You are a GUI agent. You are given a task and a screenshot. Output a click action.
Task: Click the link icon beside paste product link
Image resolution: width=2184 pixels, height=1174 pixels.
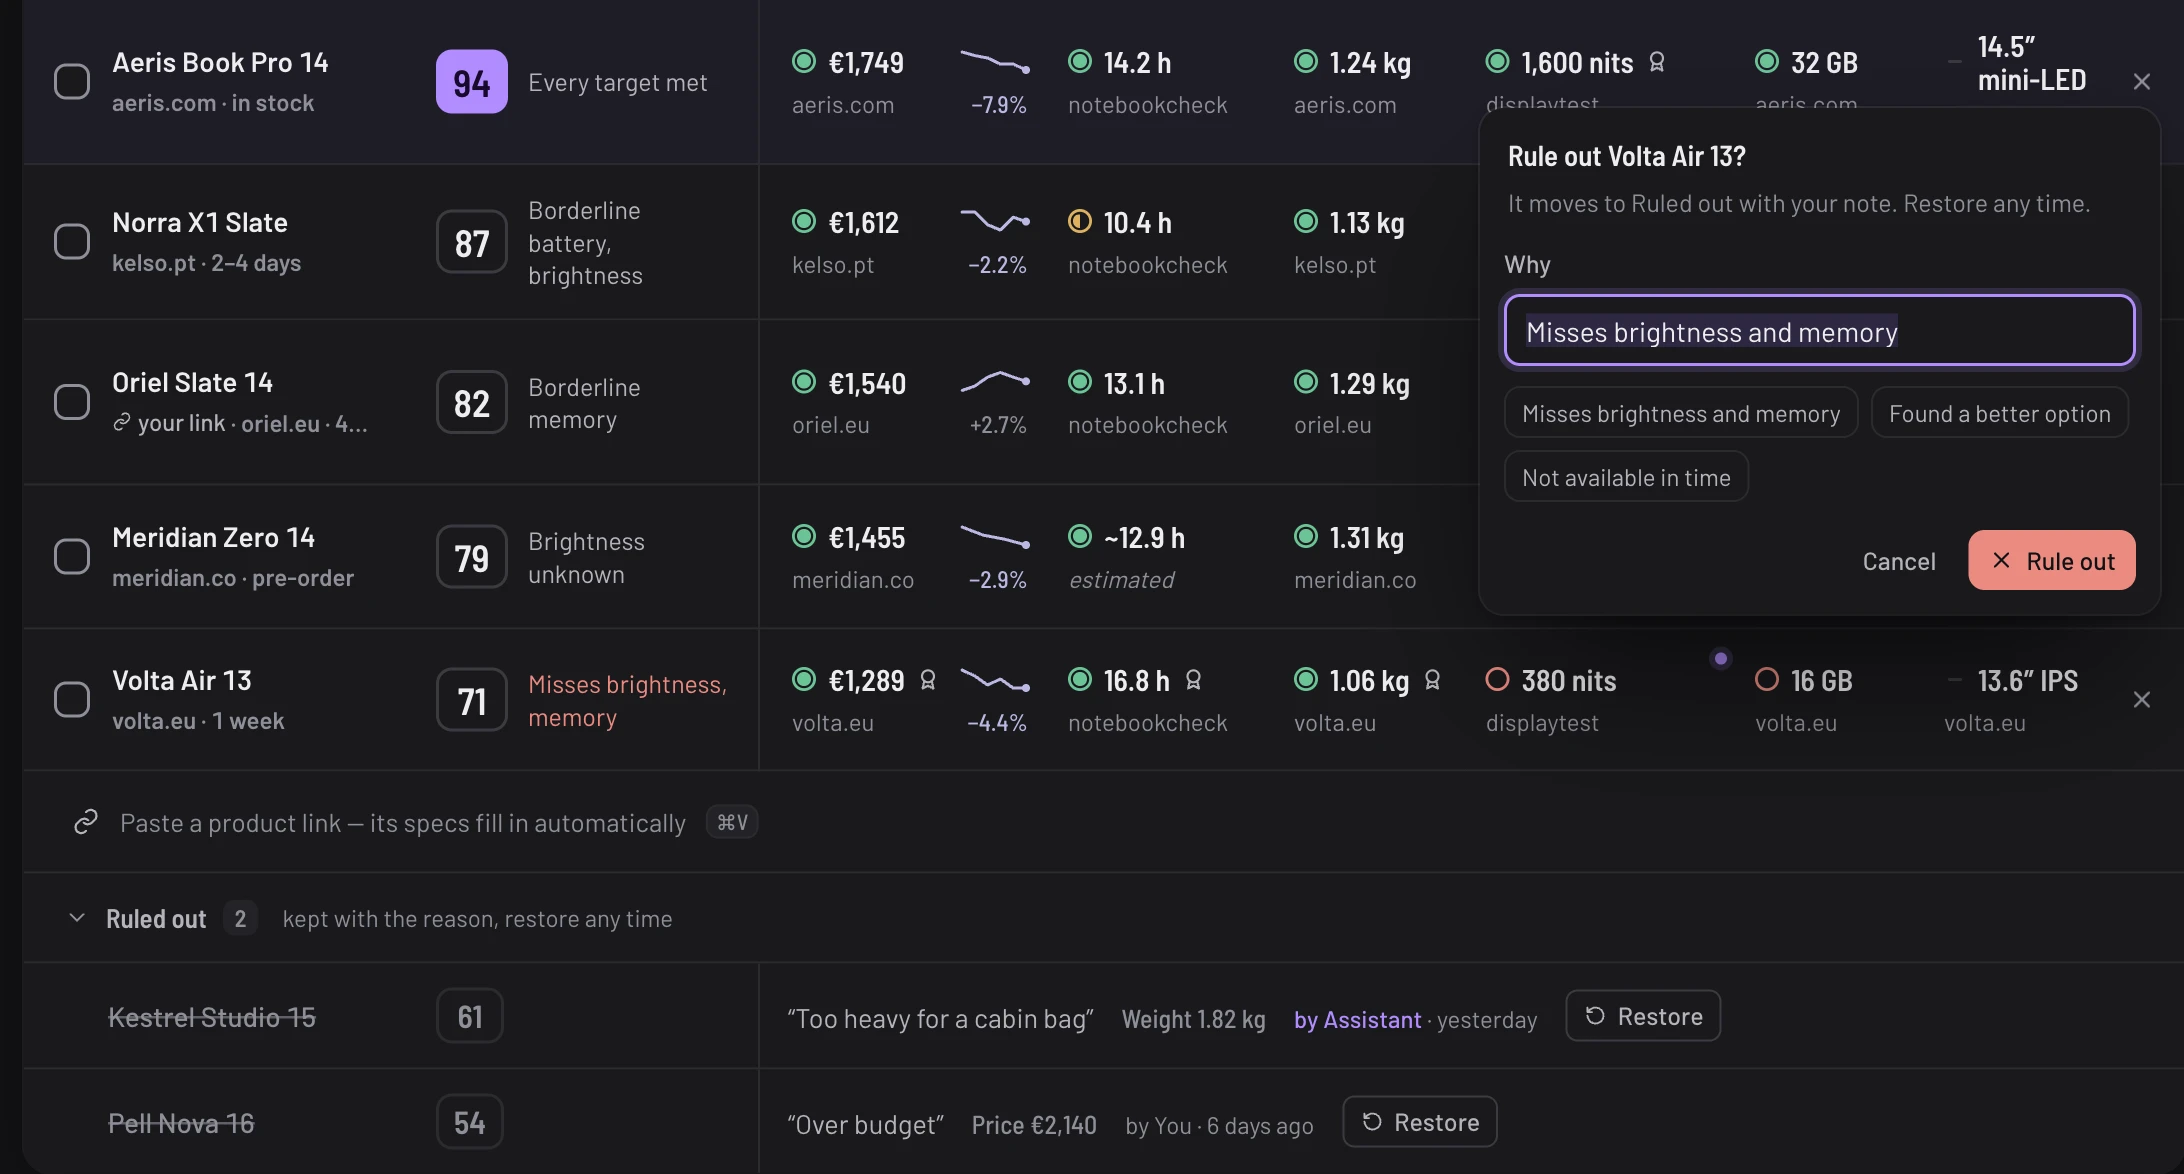pos(86,822)
